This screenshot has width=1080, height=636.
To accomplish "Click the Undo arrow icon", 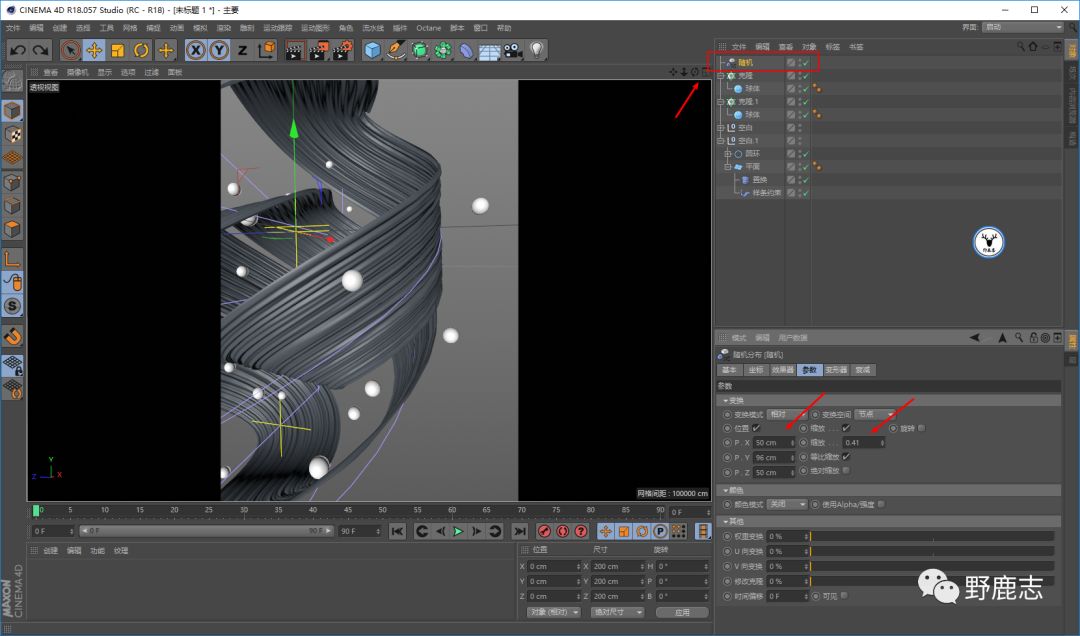I will [17, 50].
